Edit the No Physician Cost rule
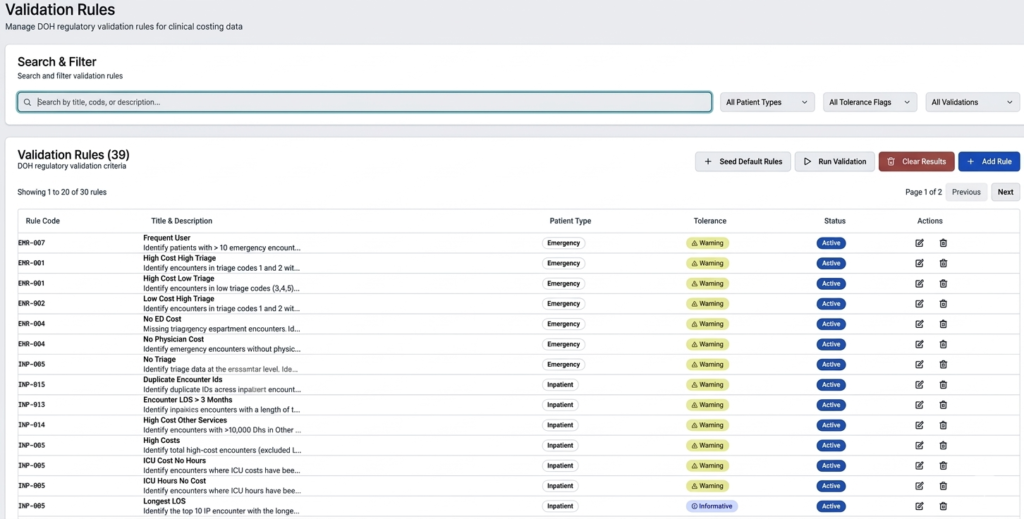The image size is (1024, 519). [x=920, y=344]
